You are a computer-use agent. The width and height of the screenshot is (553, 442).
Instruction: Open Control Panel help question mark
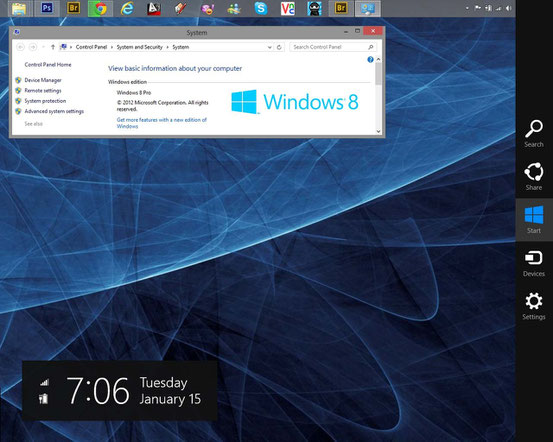370,60
